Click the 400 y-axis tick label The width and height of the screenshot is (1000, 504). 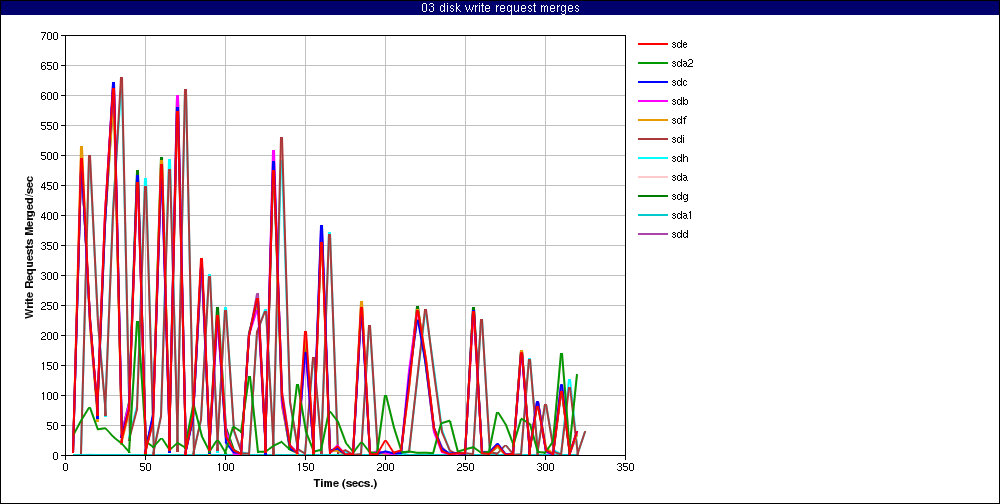click(x=52, y=216)
